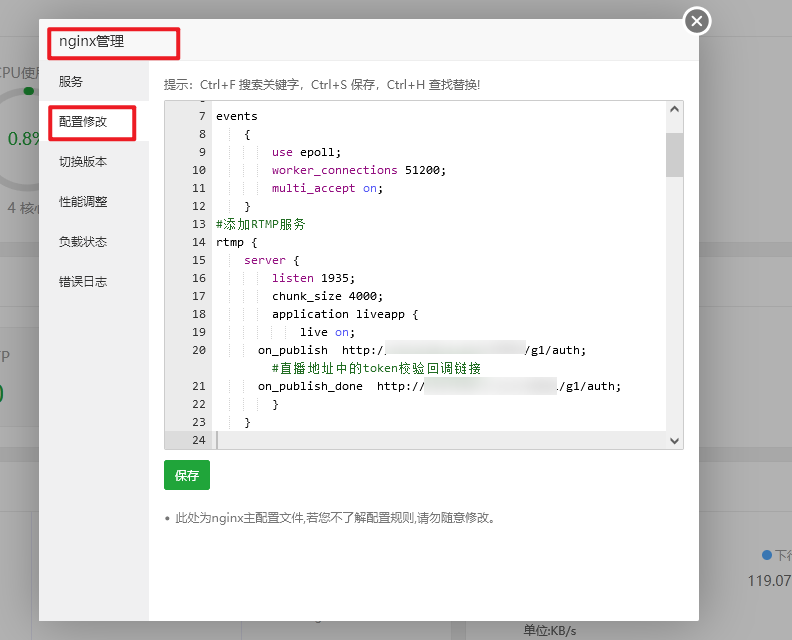The image size is (792, 640).
Task: Close the nginx管理 dialog
Action: click(x=697, y=21)
